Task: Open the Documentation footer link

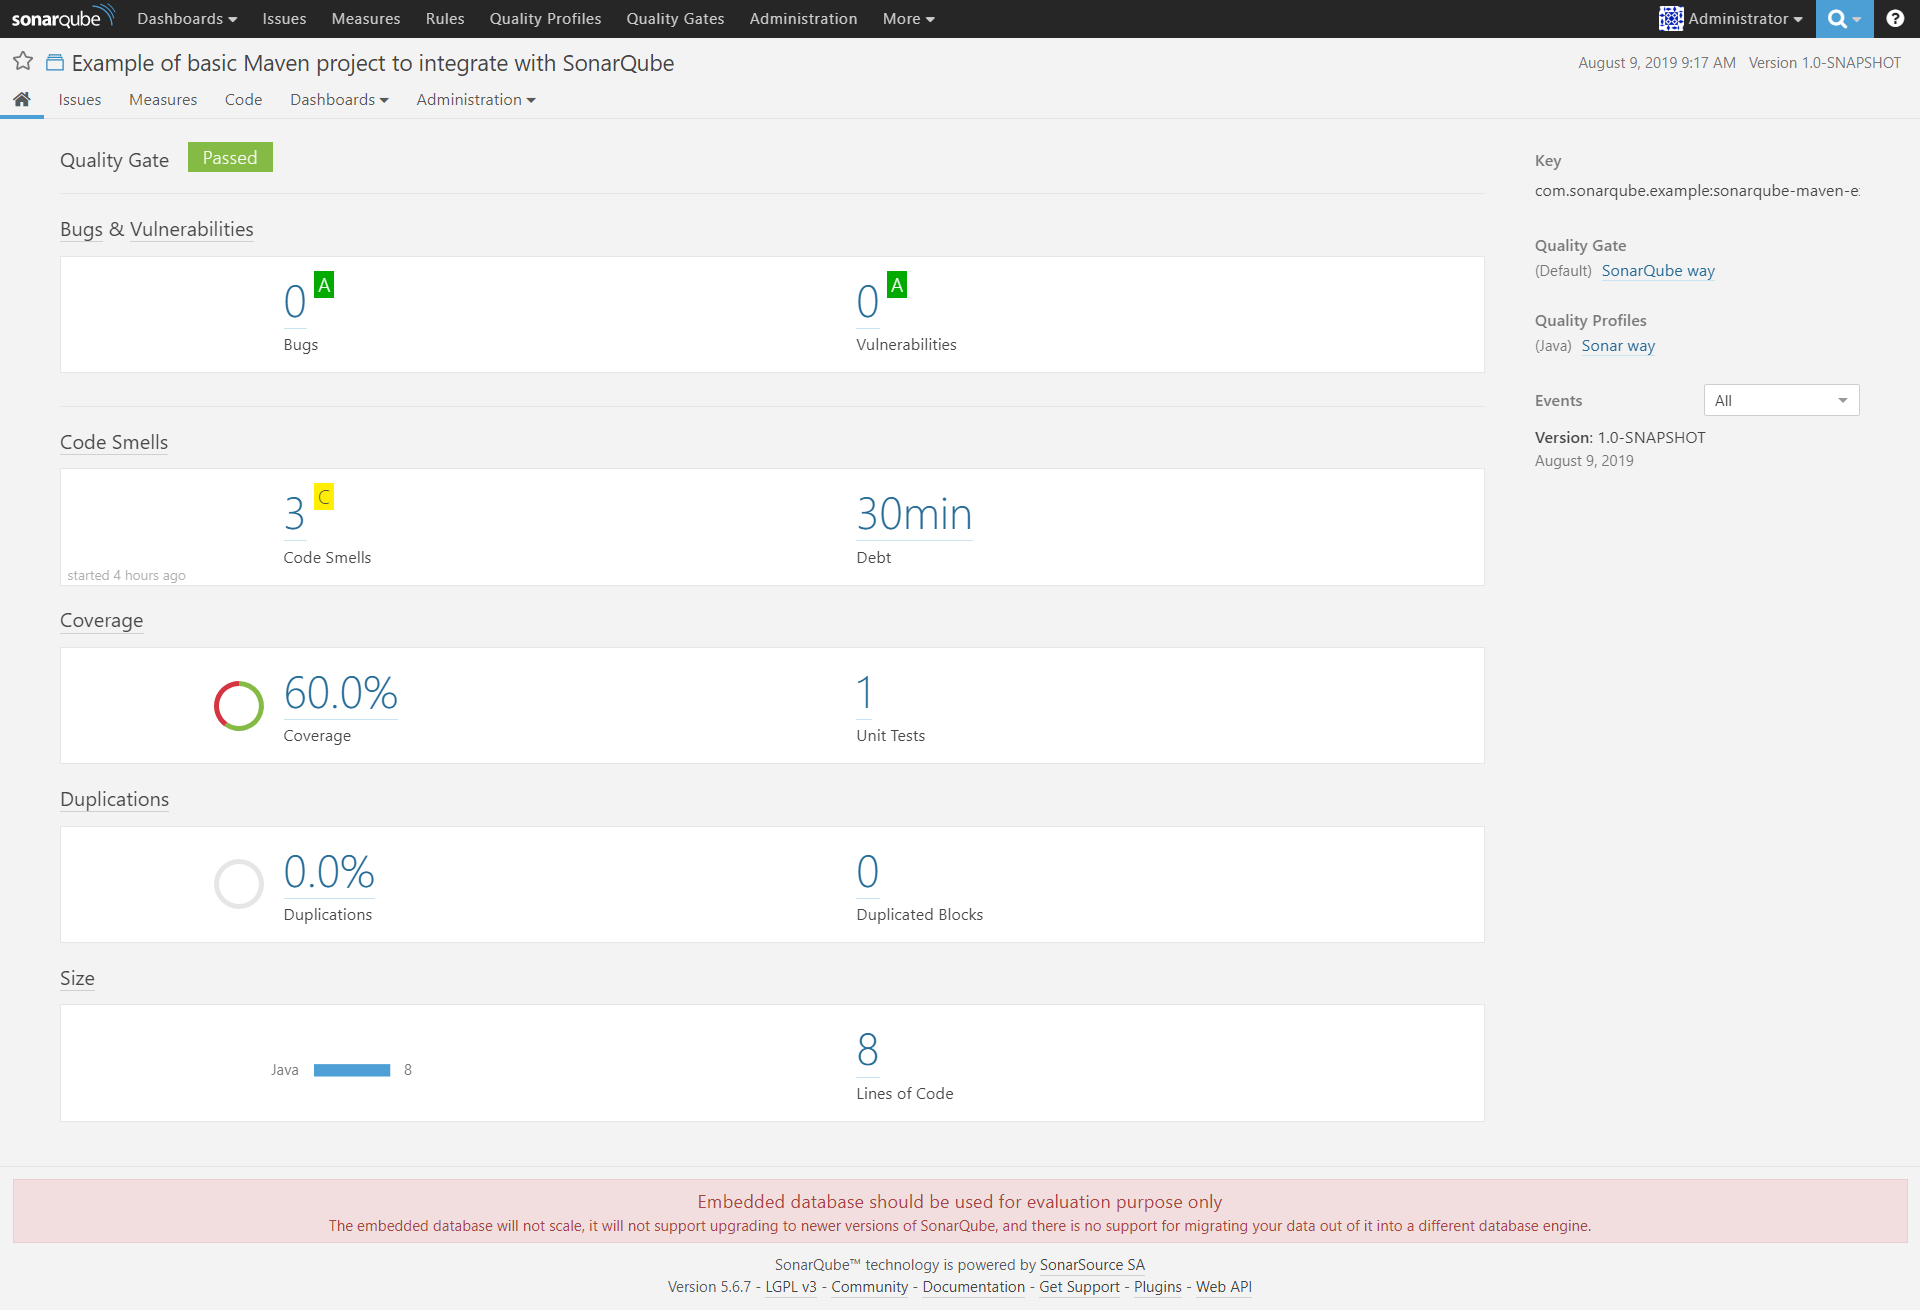Action: pyautogui.click(x=973, y=1287)
